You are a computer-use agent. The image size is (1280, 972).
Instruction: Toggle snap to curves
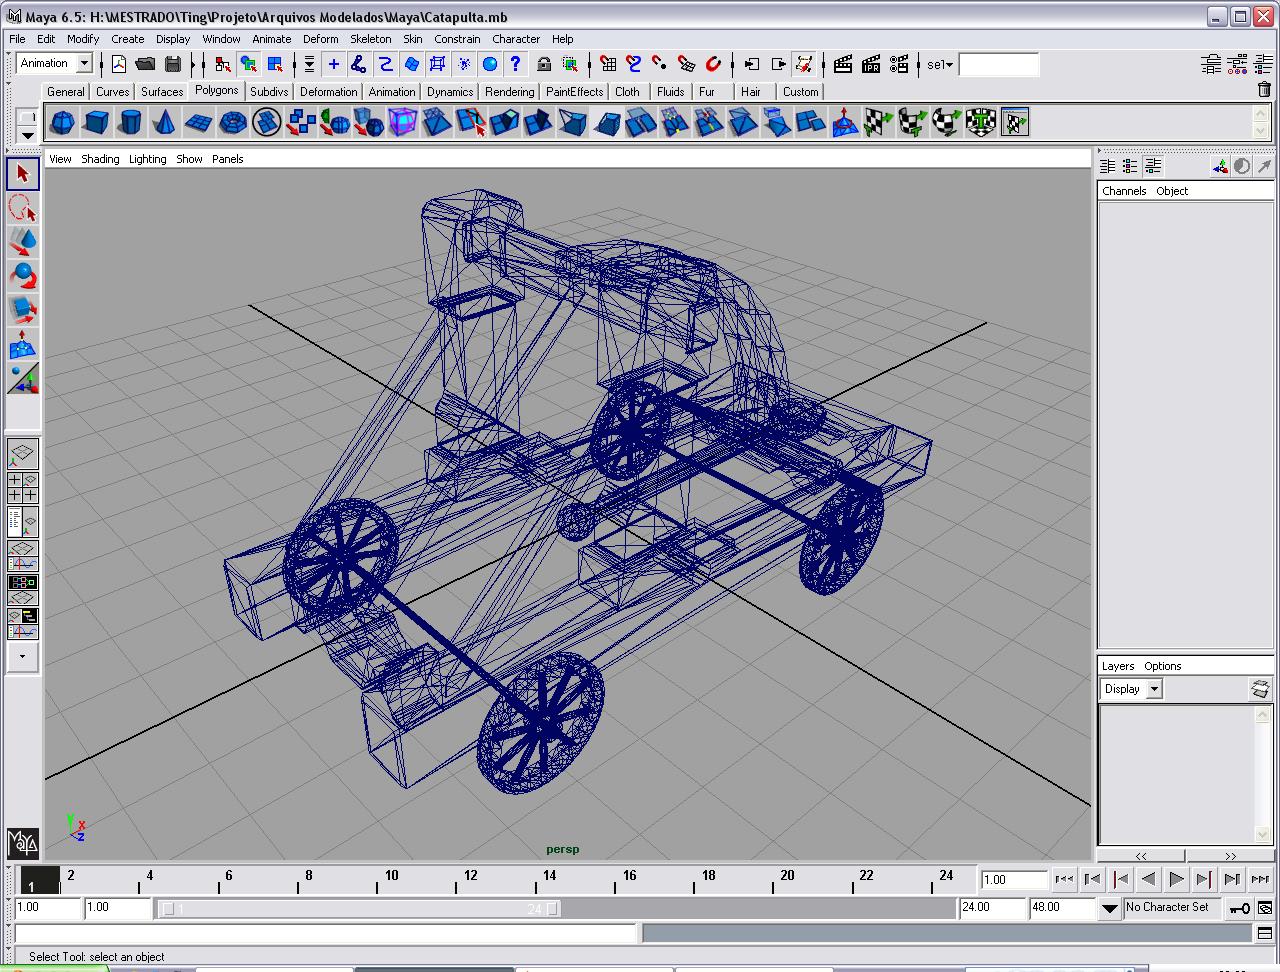[x=634, y=64]
